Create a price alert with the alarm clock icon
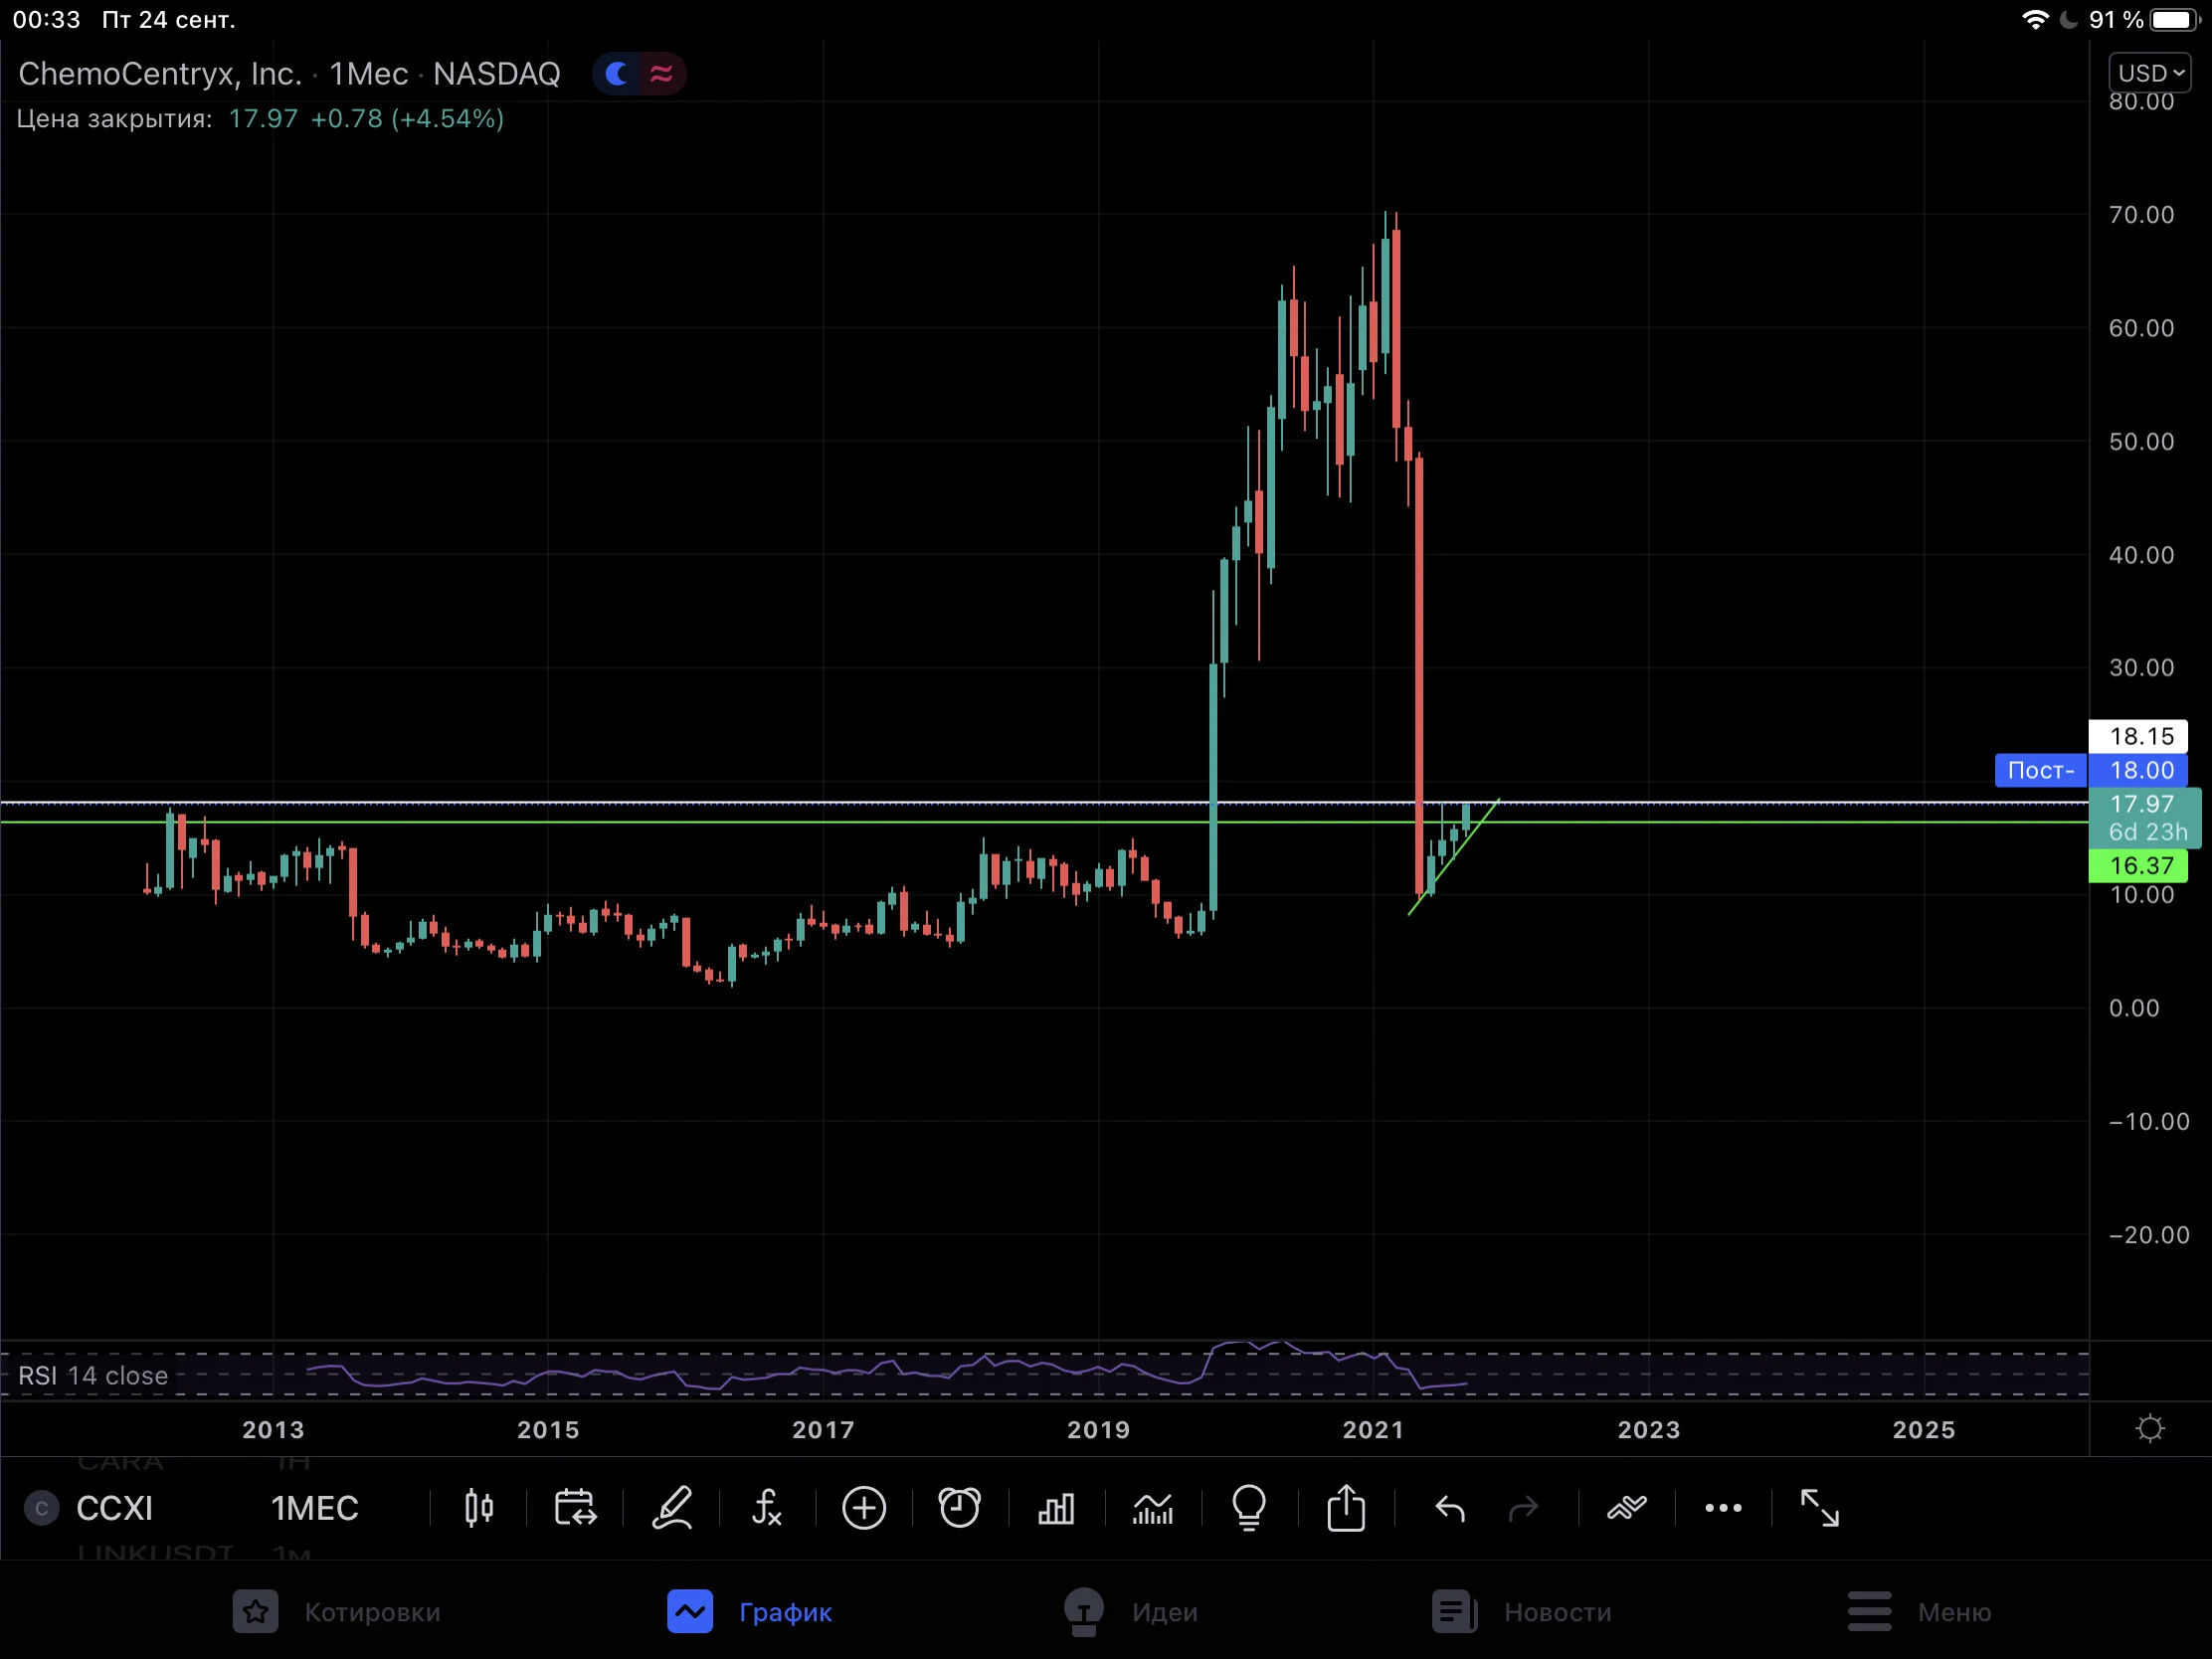Viewport: 2212px width, 1659px height. pyautogui.click(x=960, y=1508)
